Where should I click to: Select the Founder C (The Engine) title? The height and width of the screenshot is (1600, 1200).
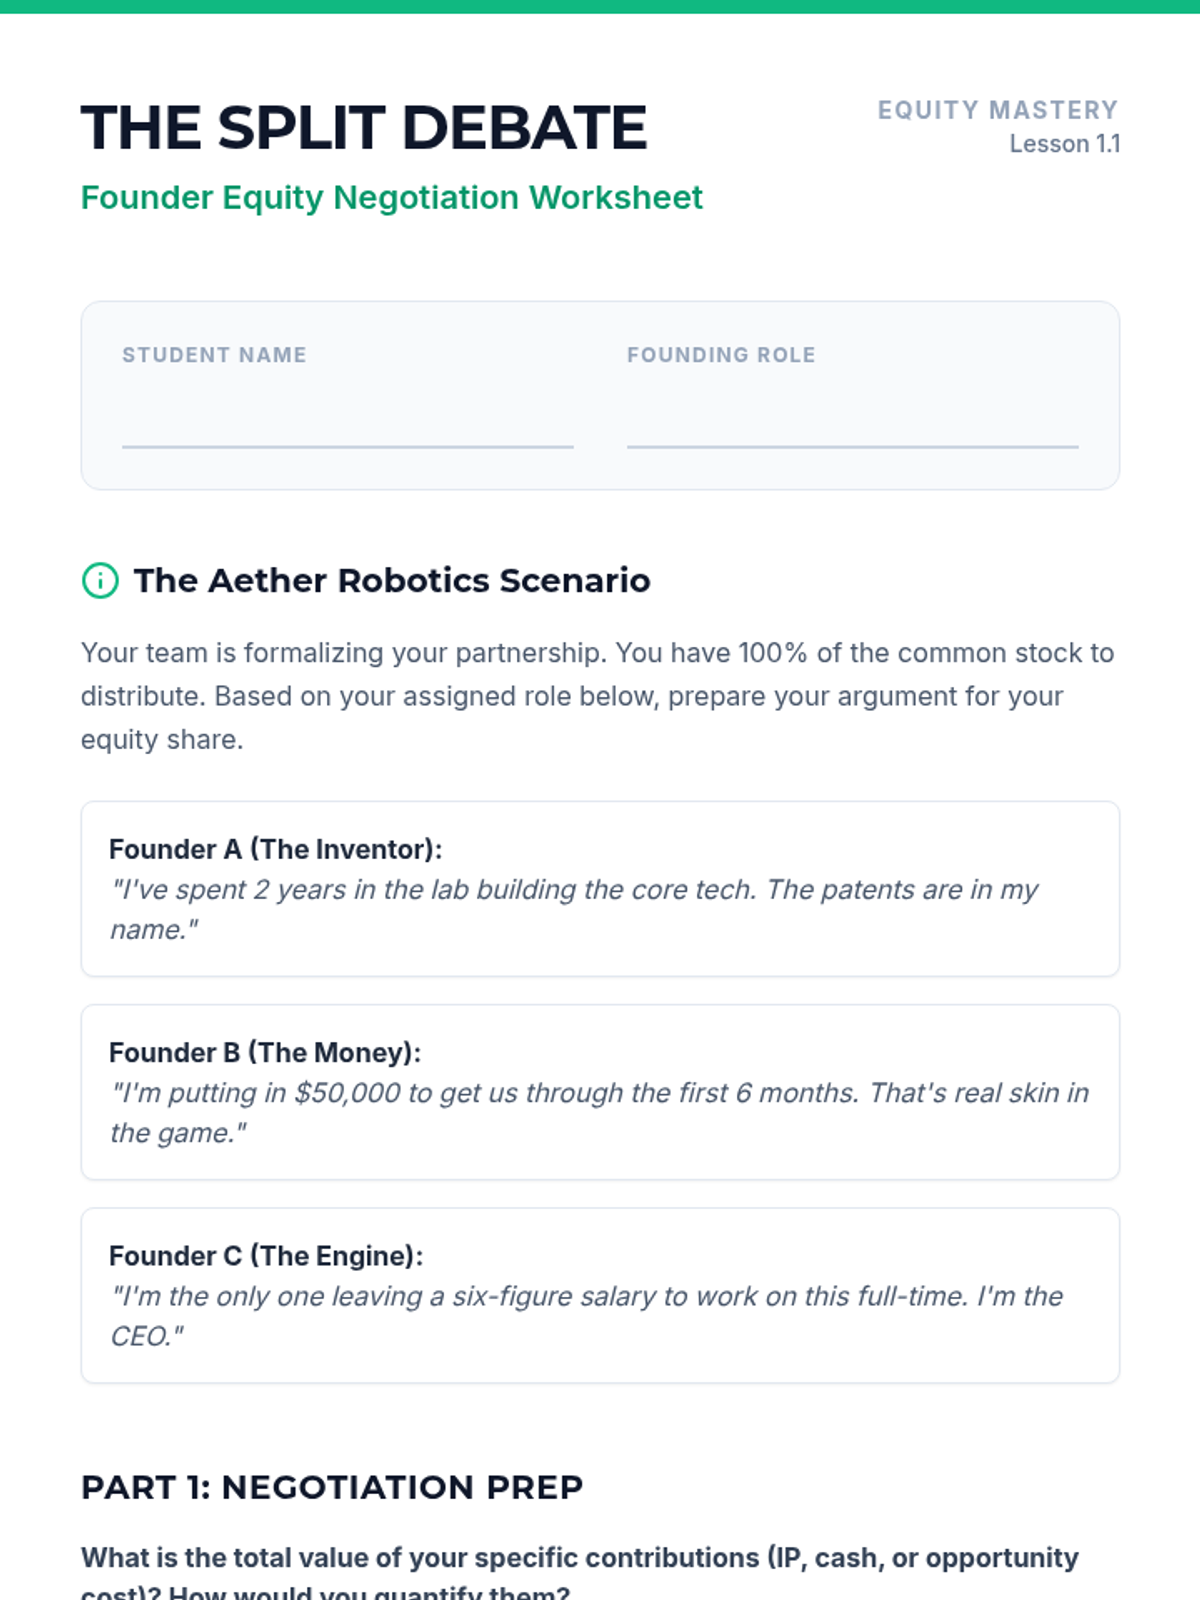click(266, 1256)
